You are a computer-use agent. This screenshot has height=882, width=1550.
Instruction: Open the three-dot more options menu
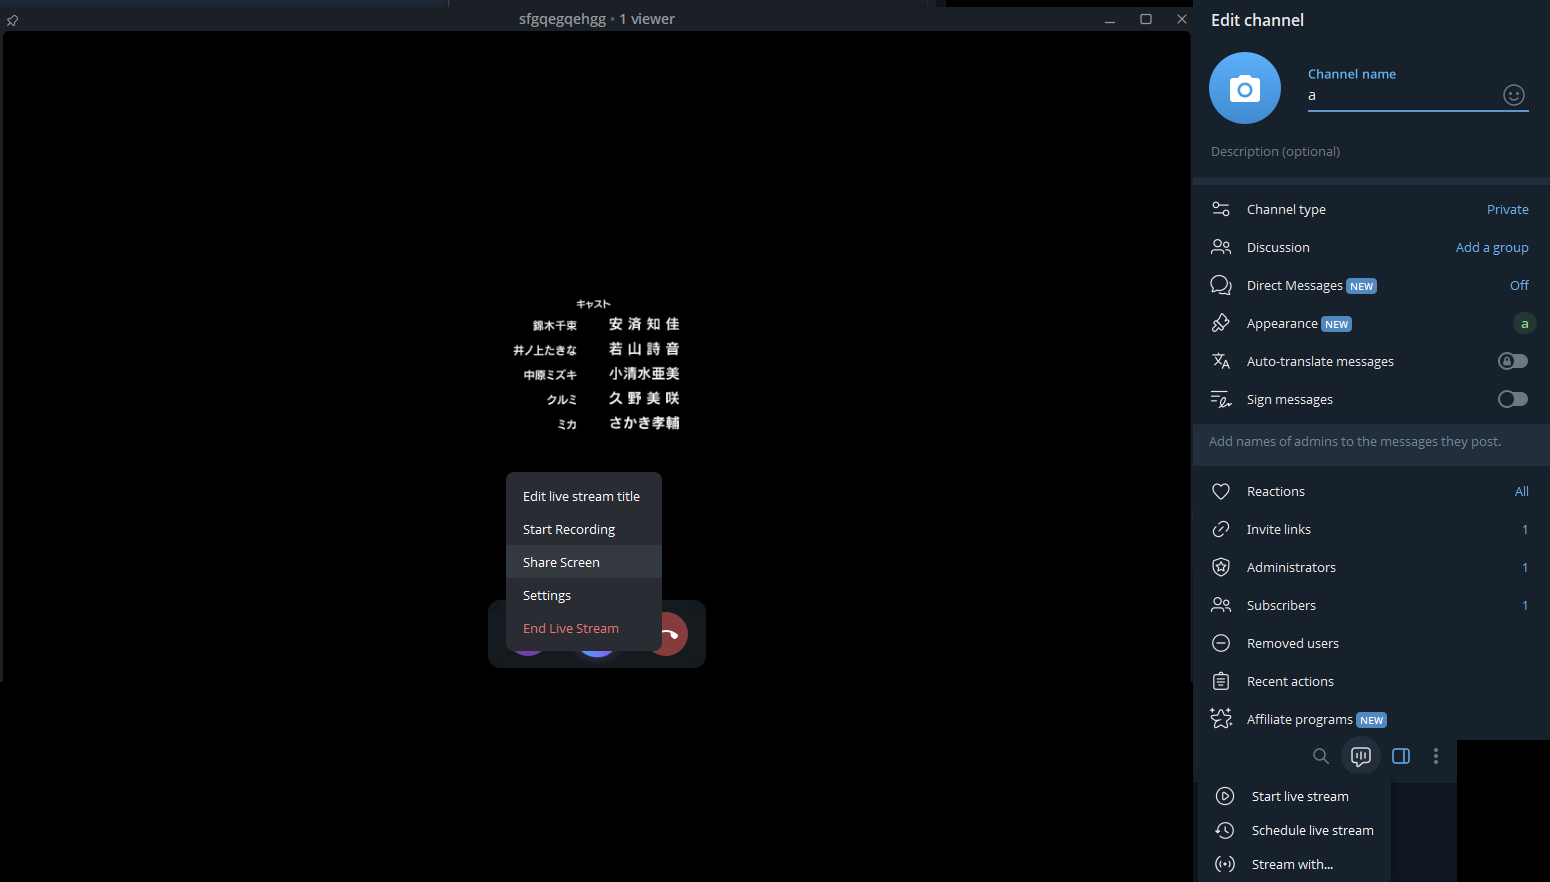[1436, 756]
